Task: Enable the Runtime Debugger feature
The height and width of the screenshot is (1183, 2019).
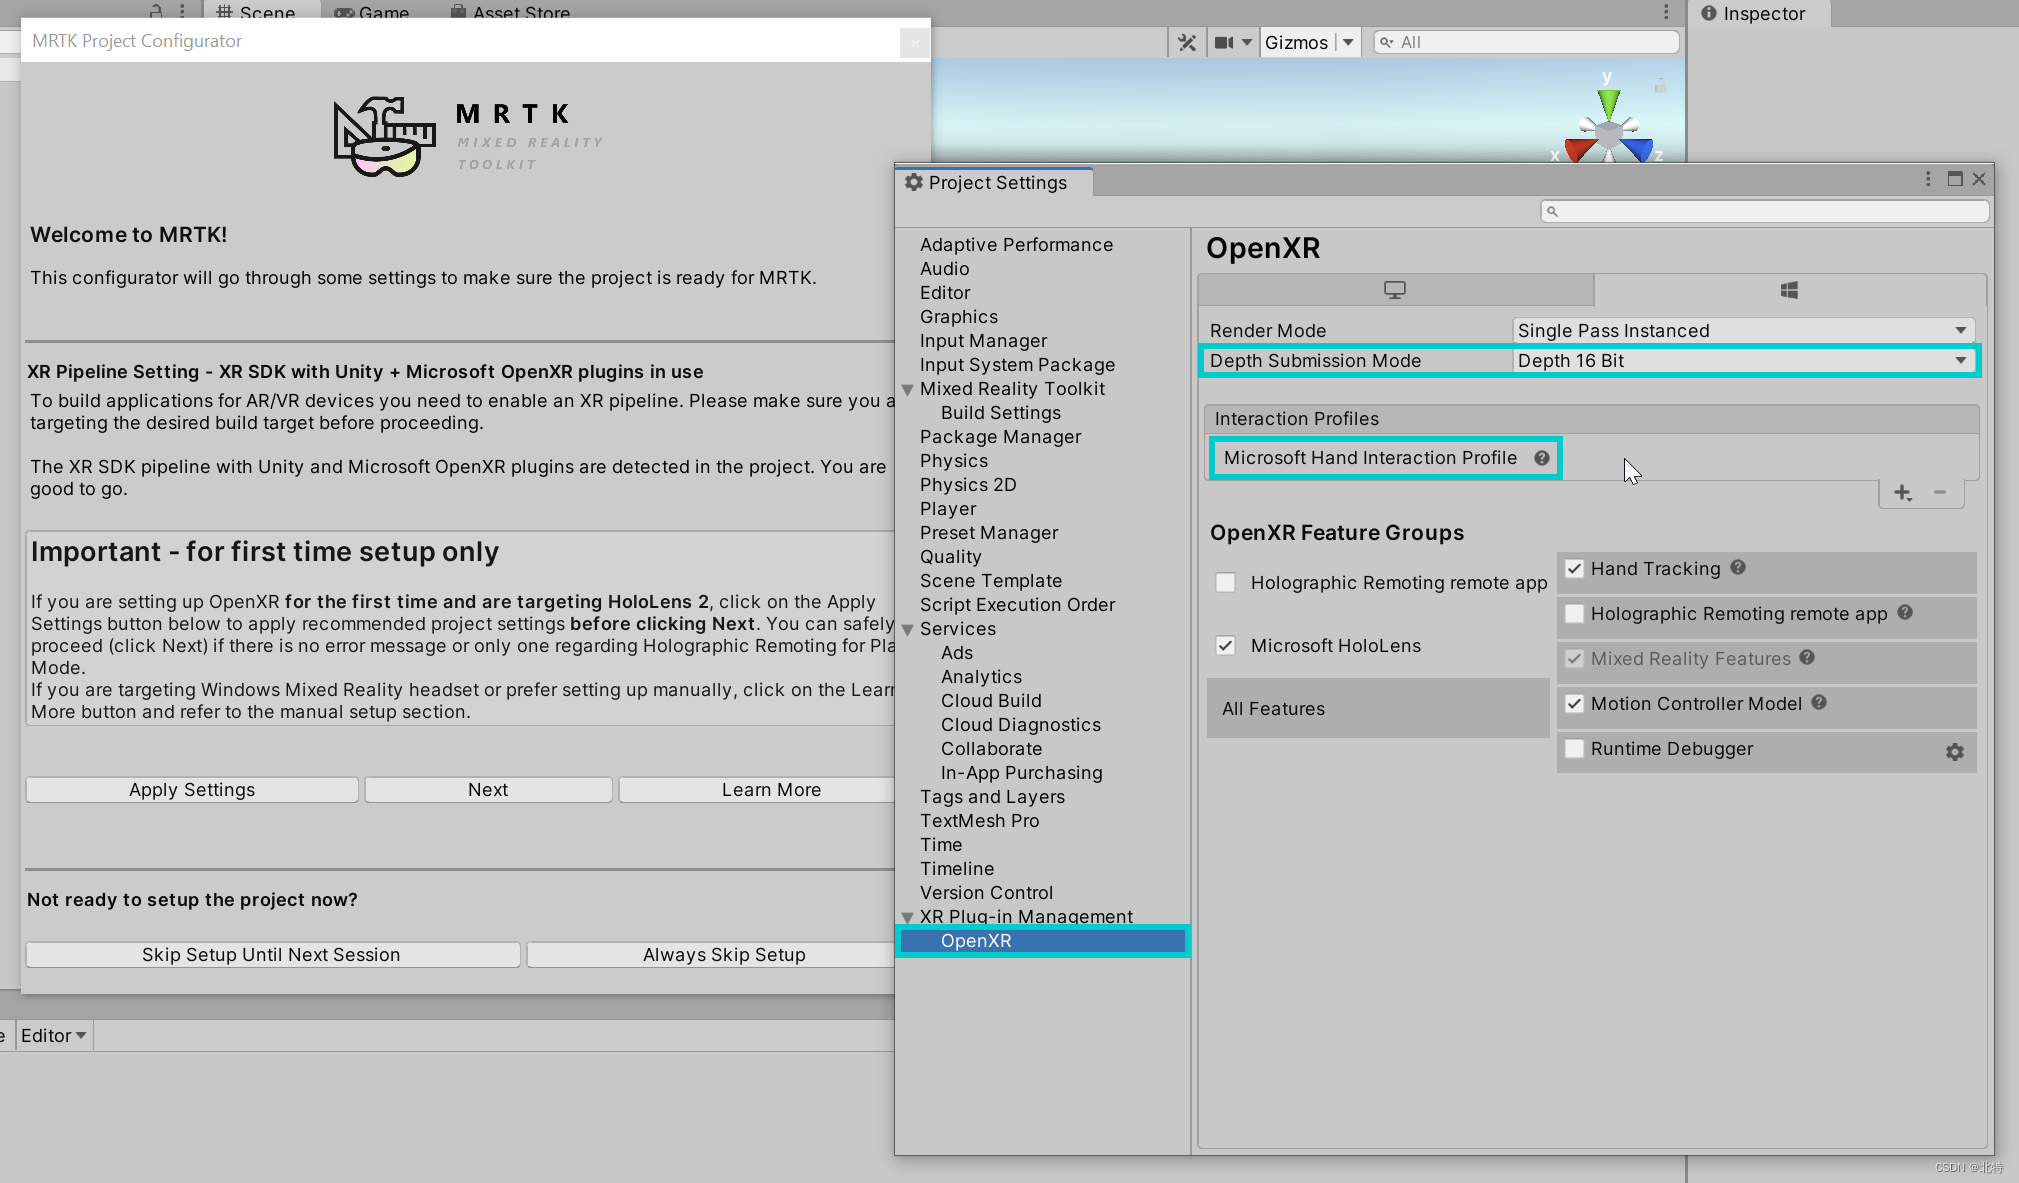Action: [x=1575, y=749]
